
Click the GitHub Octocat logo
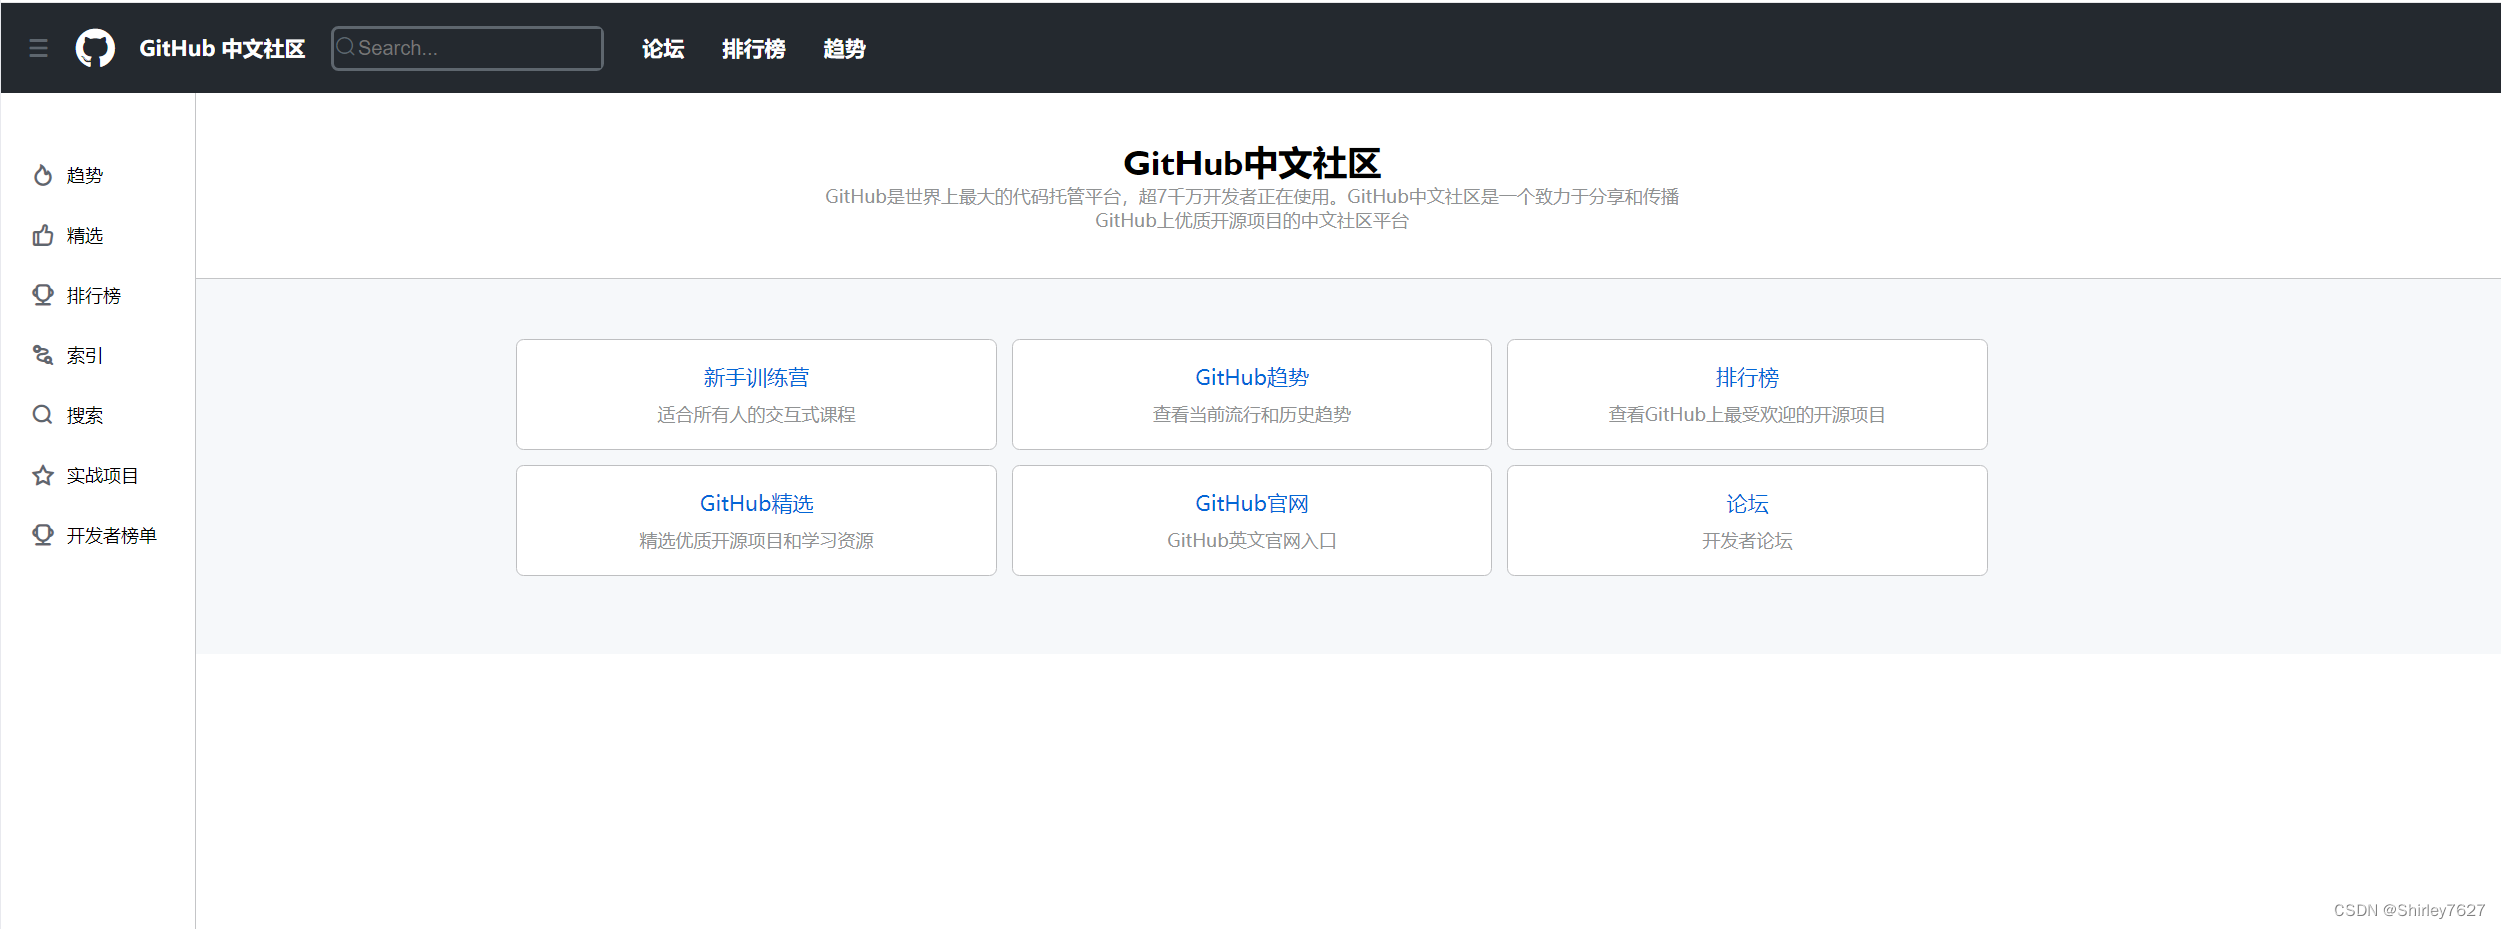[x=96, y=47]
